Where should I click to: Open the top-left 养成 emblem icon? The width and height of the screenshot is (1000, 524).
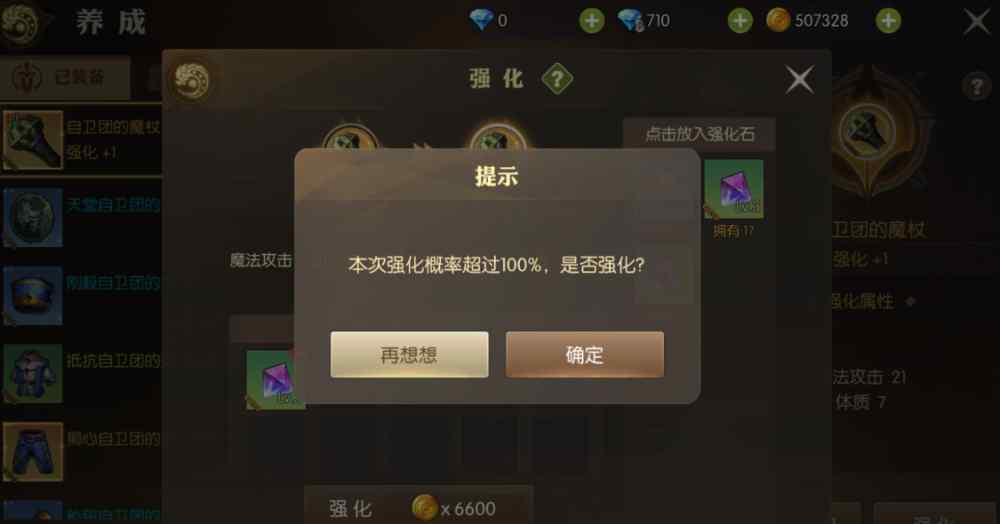(19, 24)
